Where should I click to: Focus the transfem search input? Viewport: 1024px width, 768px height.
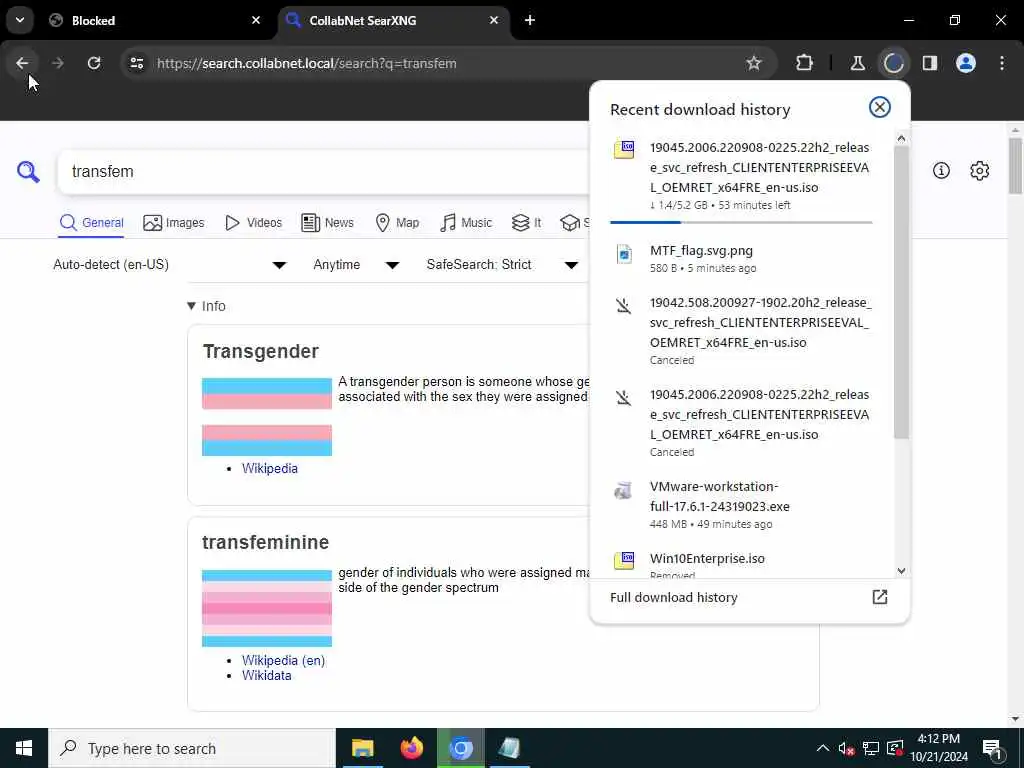(x=323, y=171)
